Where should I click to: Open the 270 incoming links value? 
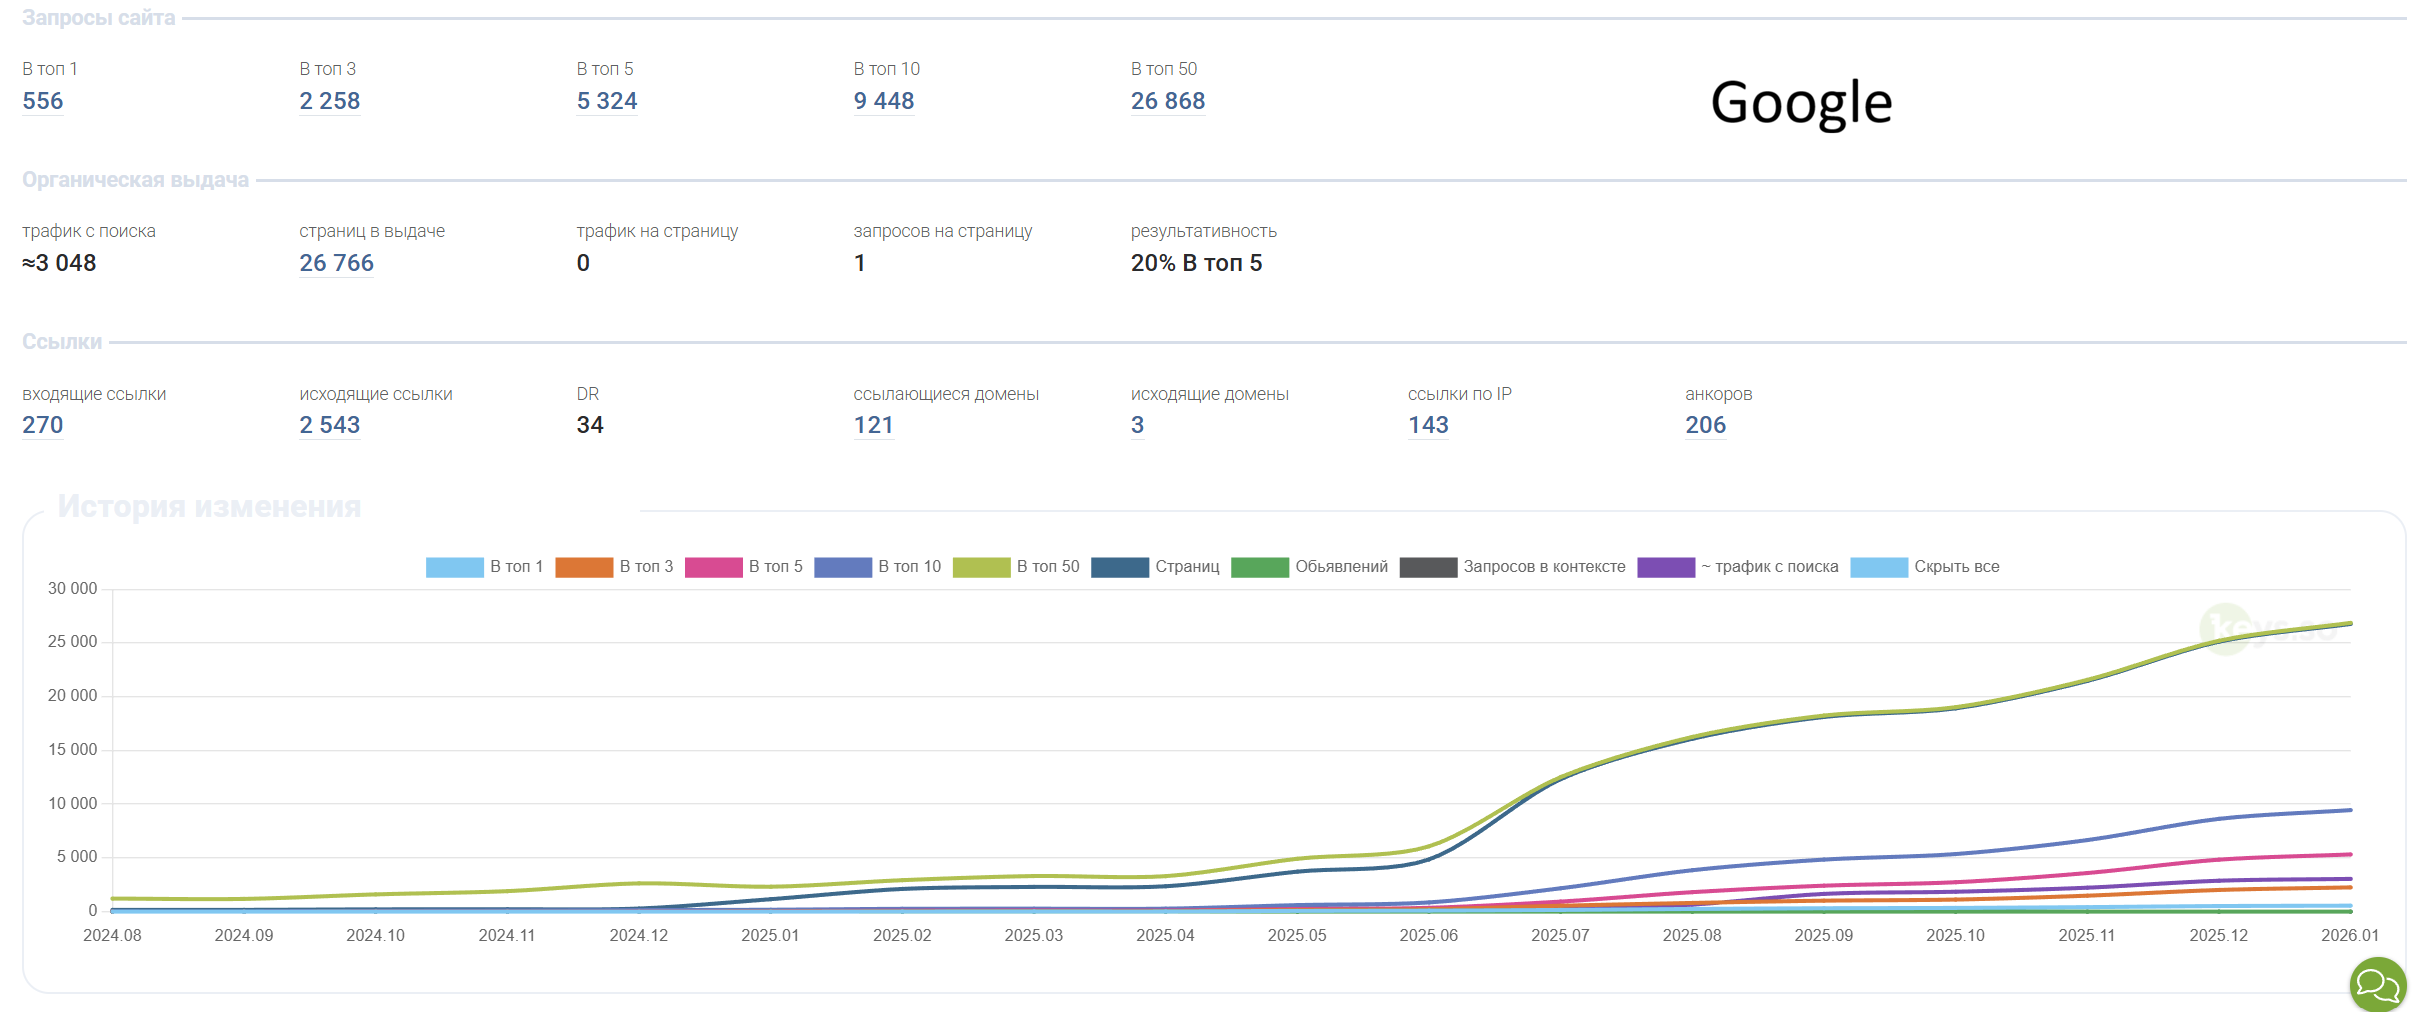[x=43, y=425]
